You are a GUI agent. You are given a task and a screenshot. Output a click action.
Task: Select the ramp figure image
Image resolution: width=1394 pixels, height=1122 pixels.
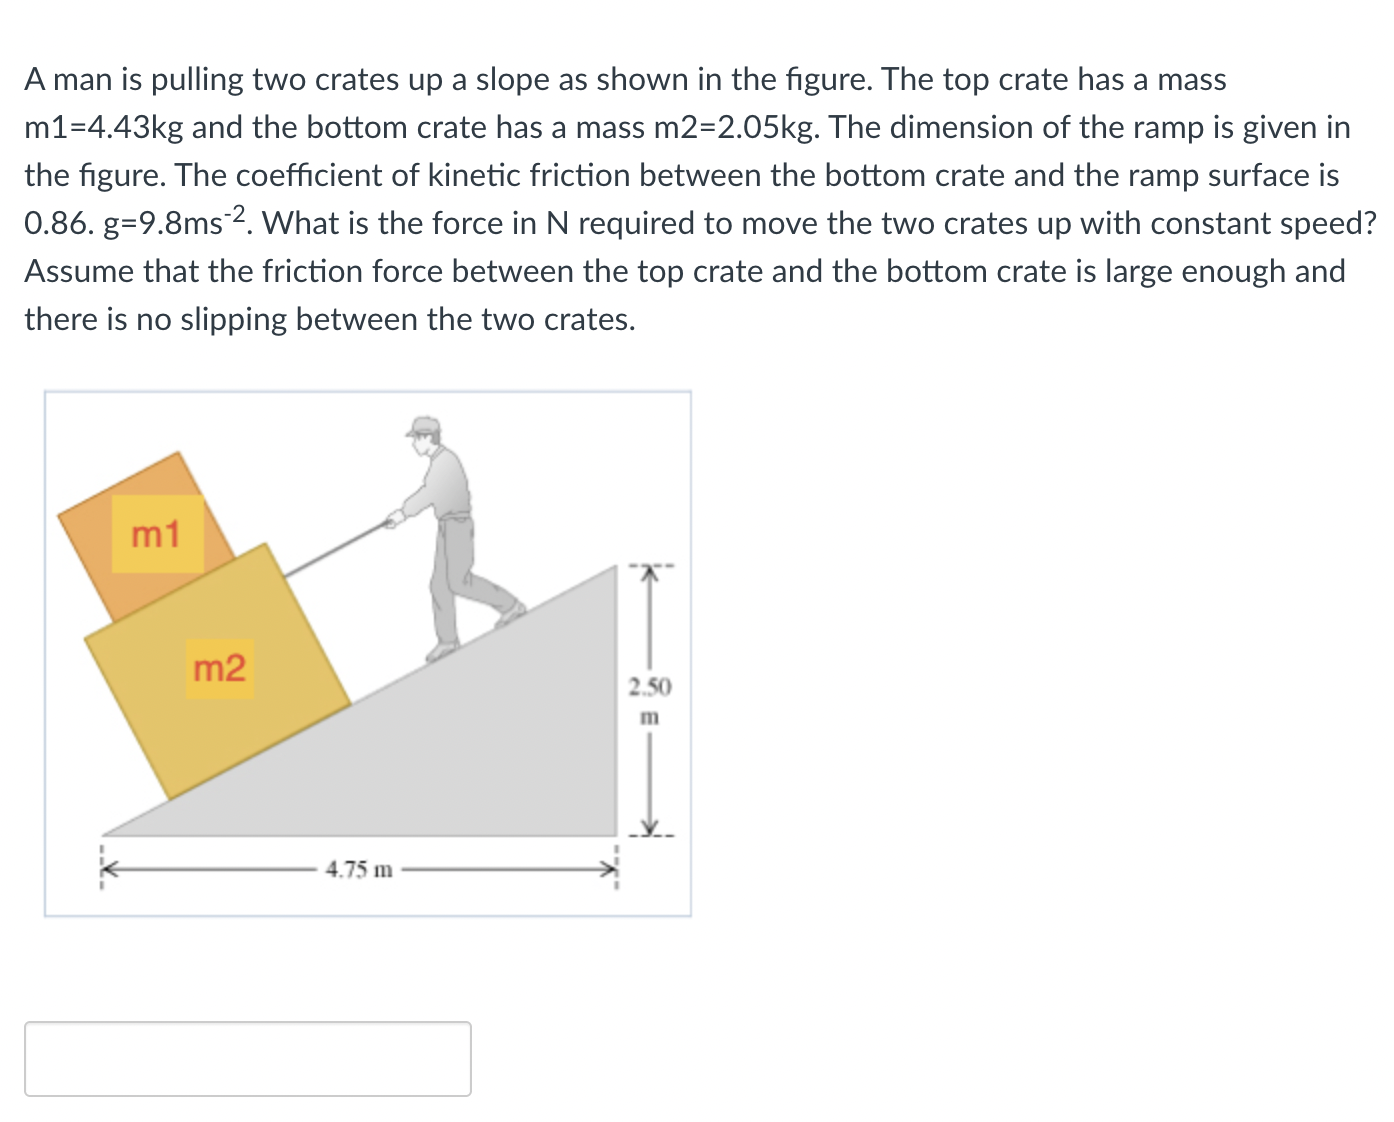370,650
